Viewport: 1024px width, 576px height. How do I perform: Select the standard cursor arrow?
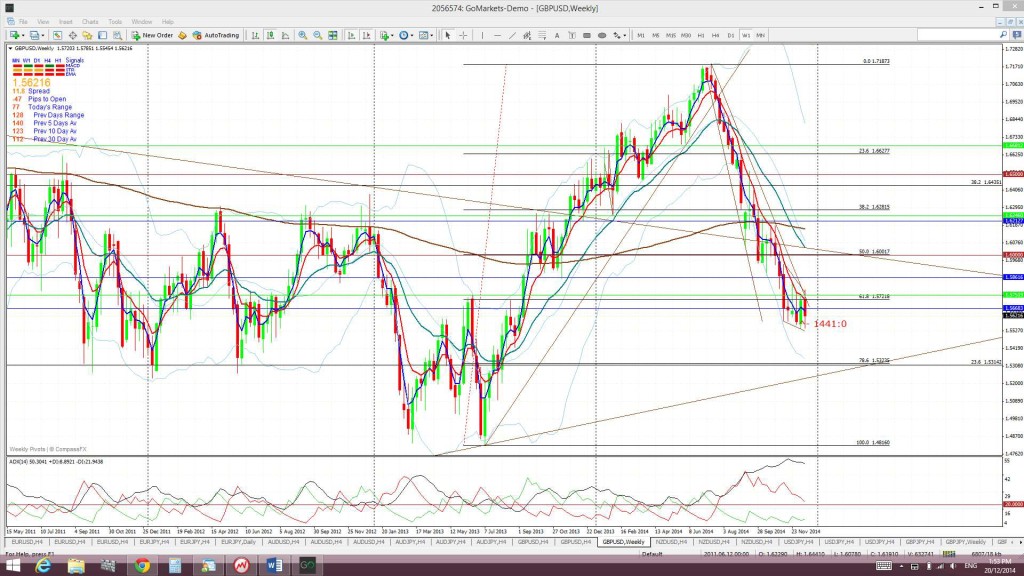(447, 35)
